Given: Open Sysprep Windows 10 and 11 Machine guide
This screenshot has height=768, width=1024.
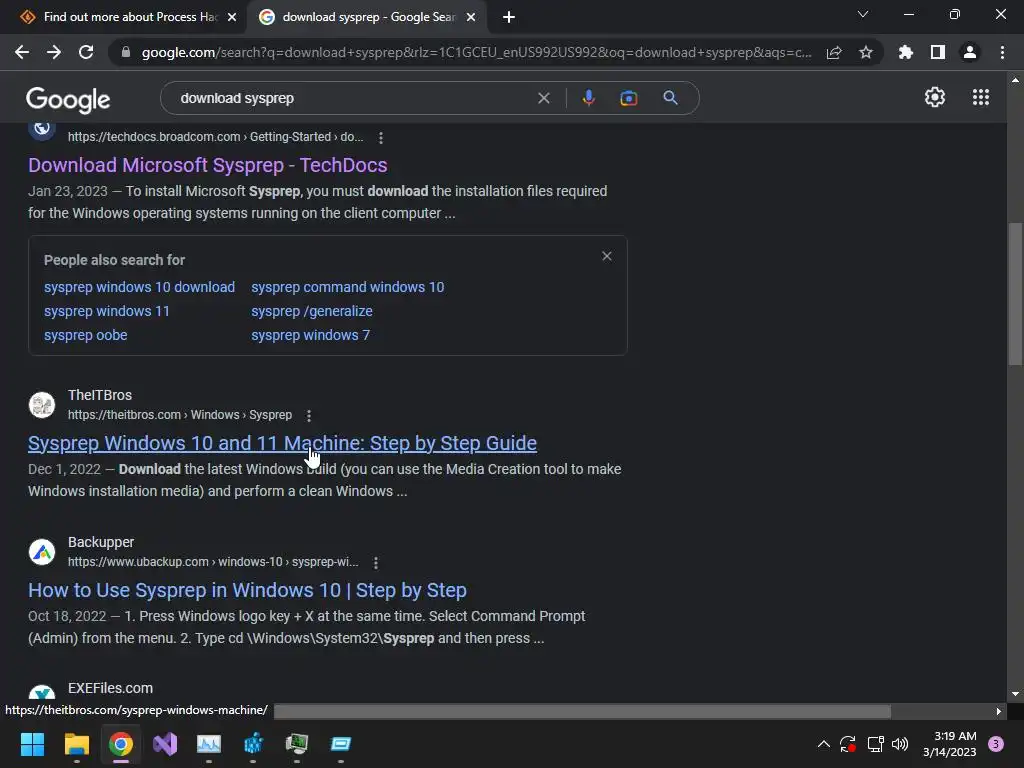Looking at the screenshot, I should click(x=282, y=443).
